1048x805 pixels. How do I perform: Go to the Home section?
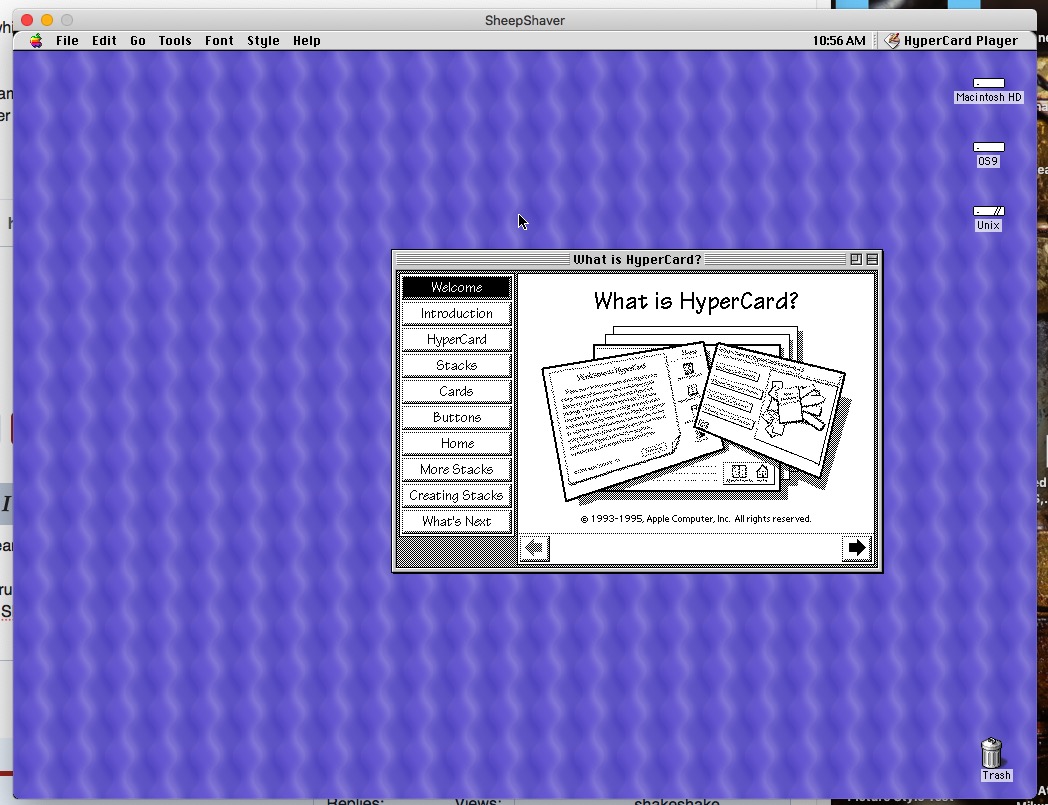[456, 443]
